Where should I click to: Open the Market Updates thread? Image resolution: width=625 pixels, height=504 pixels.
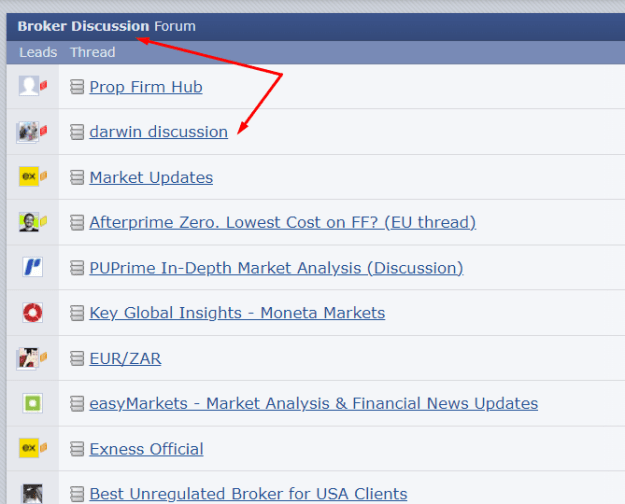(x=151, y=177)
